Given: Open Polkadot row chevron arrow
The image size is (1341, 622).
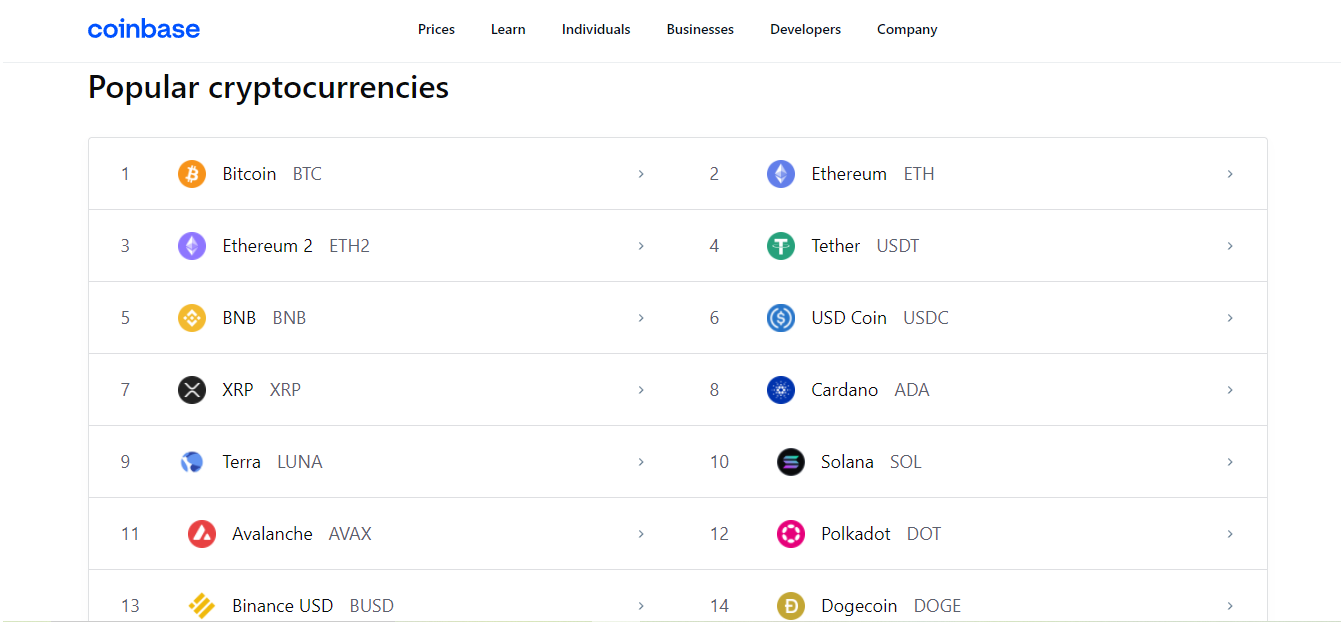Looking at the screenshot, I should 1230,534.
